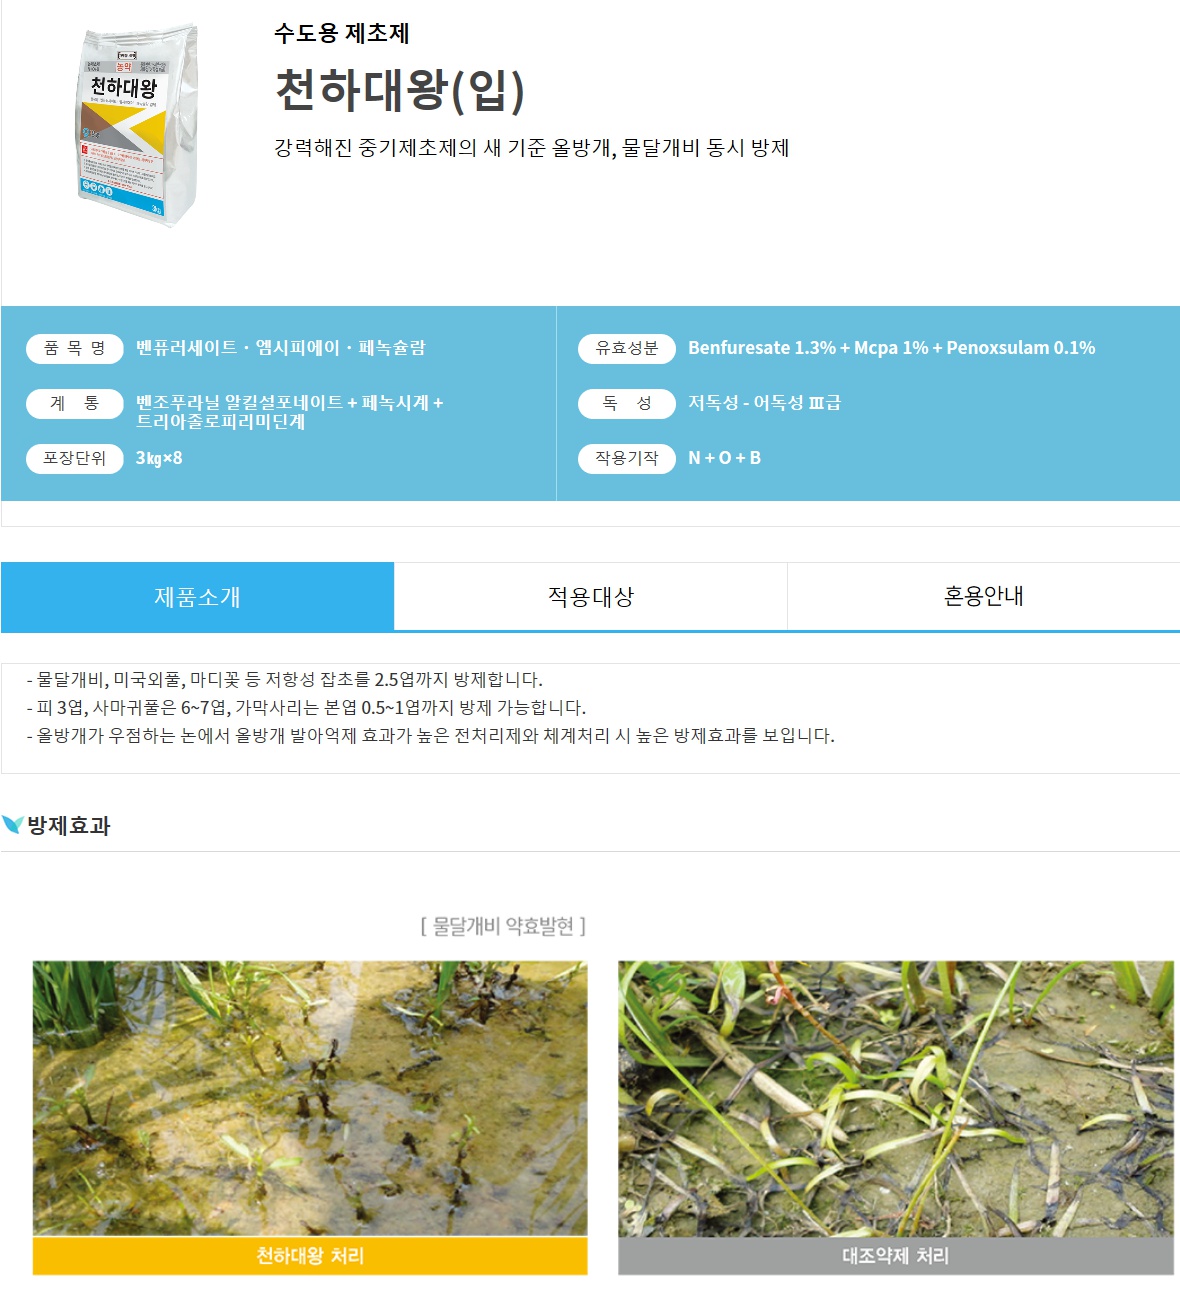Click the 물달개비 약효발현 caption
Viewport: 1180px width, 1294px height.
(x=503, y=926)
